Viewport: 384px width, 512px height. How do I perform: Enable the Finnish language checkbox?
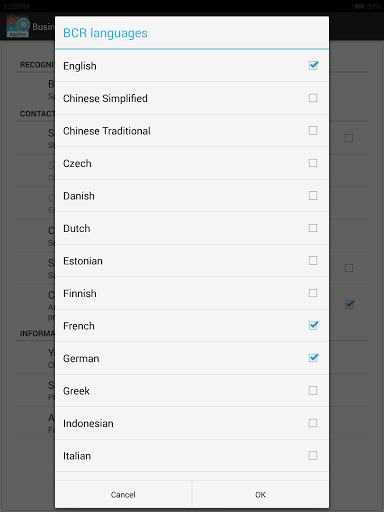[x=313, y=293]
